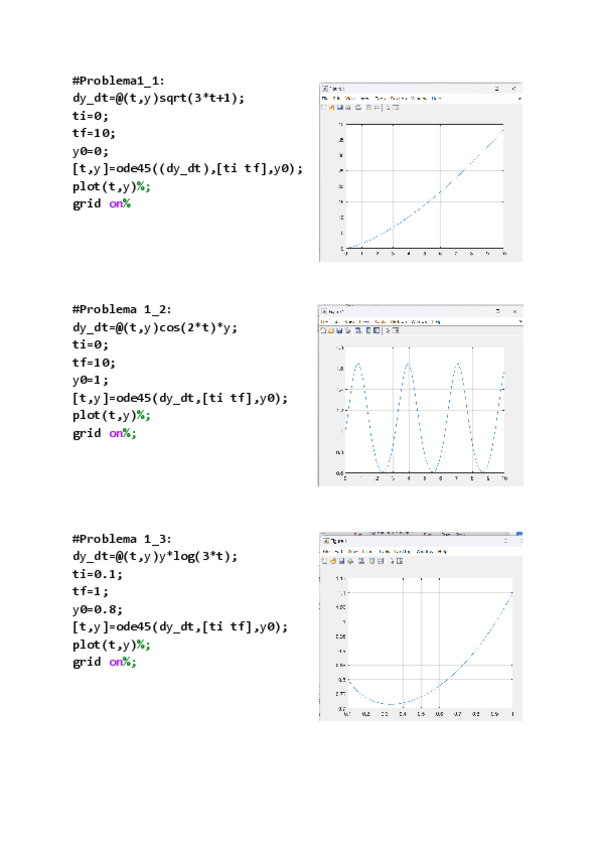600x848 pixels.
Task: Open File menu in Problema 1_1 figure window
Action: (x=325, y=98)
